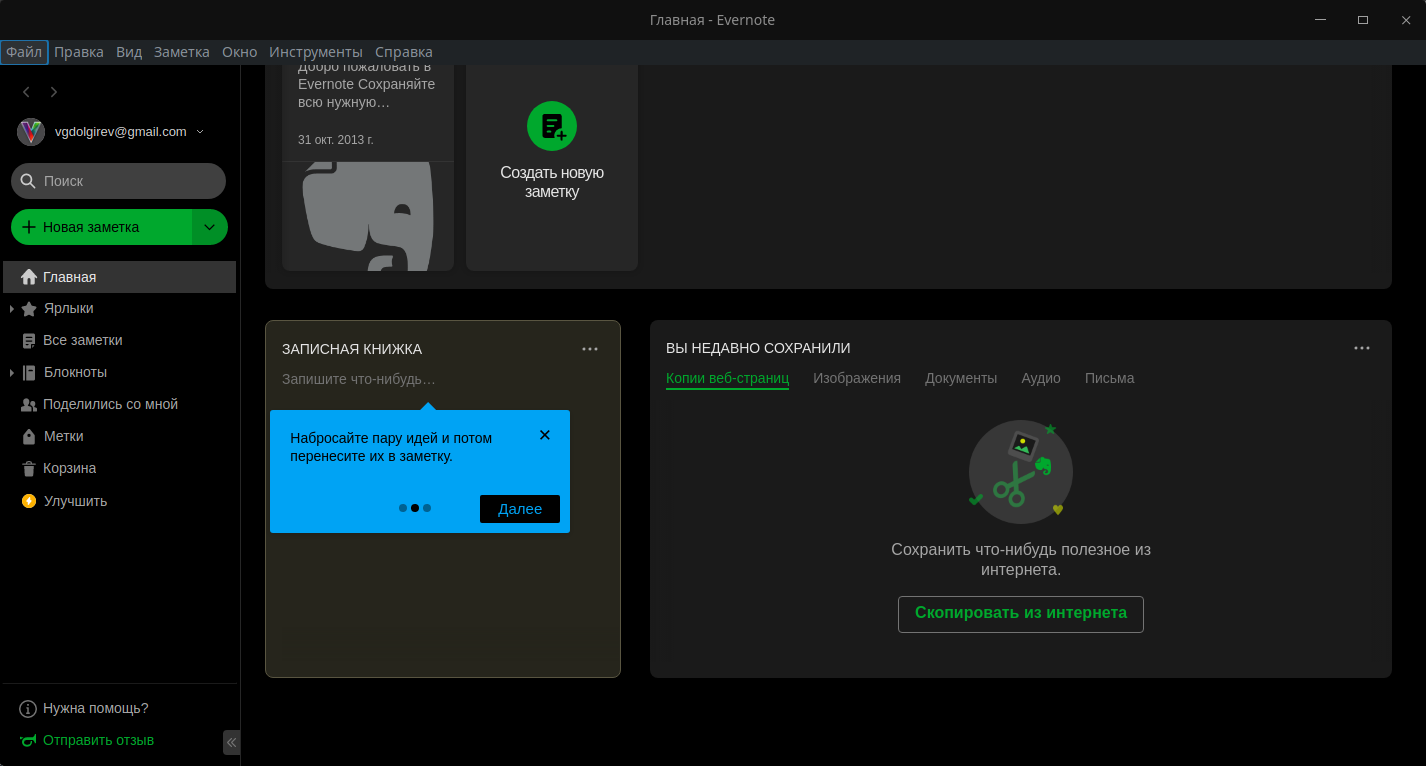Viewport: 1426px width, 766px height.
Task: Click the Улучшить lightning icon
Action: [29, 501]
